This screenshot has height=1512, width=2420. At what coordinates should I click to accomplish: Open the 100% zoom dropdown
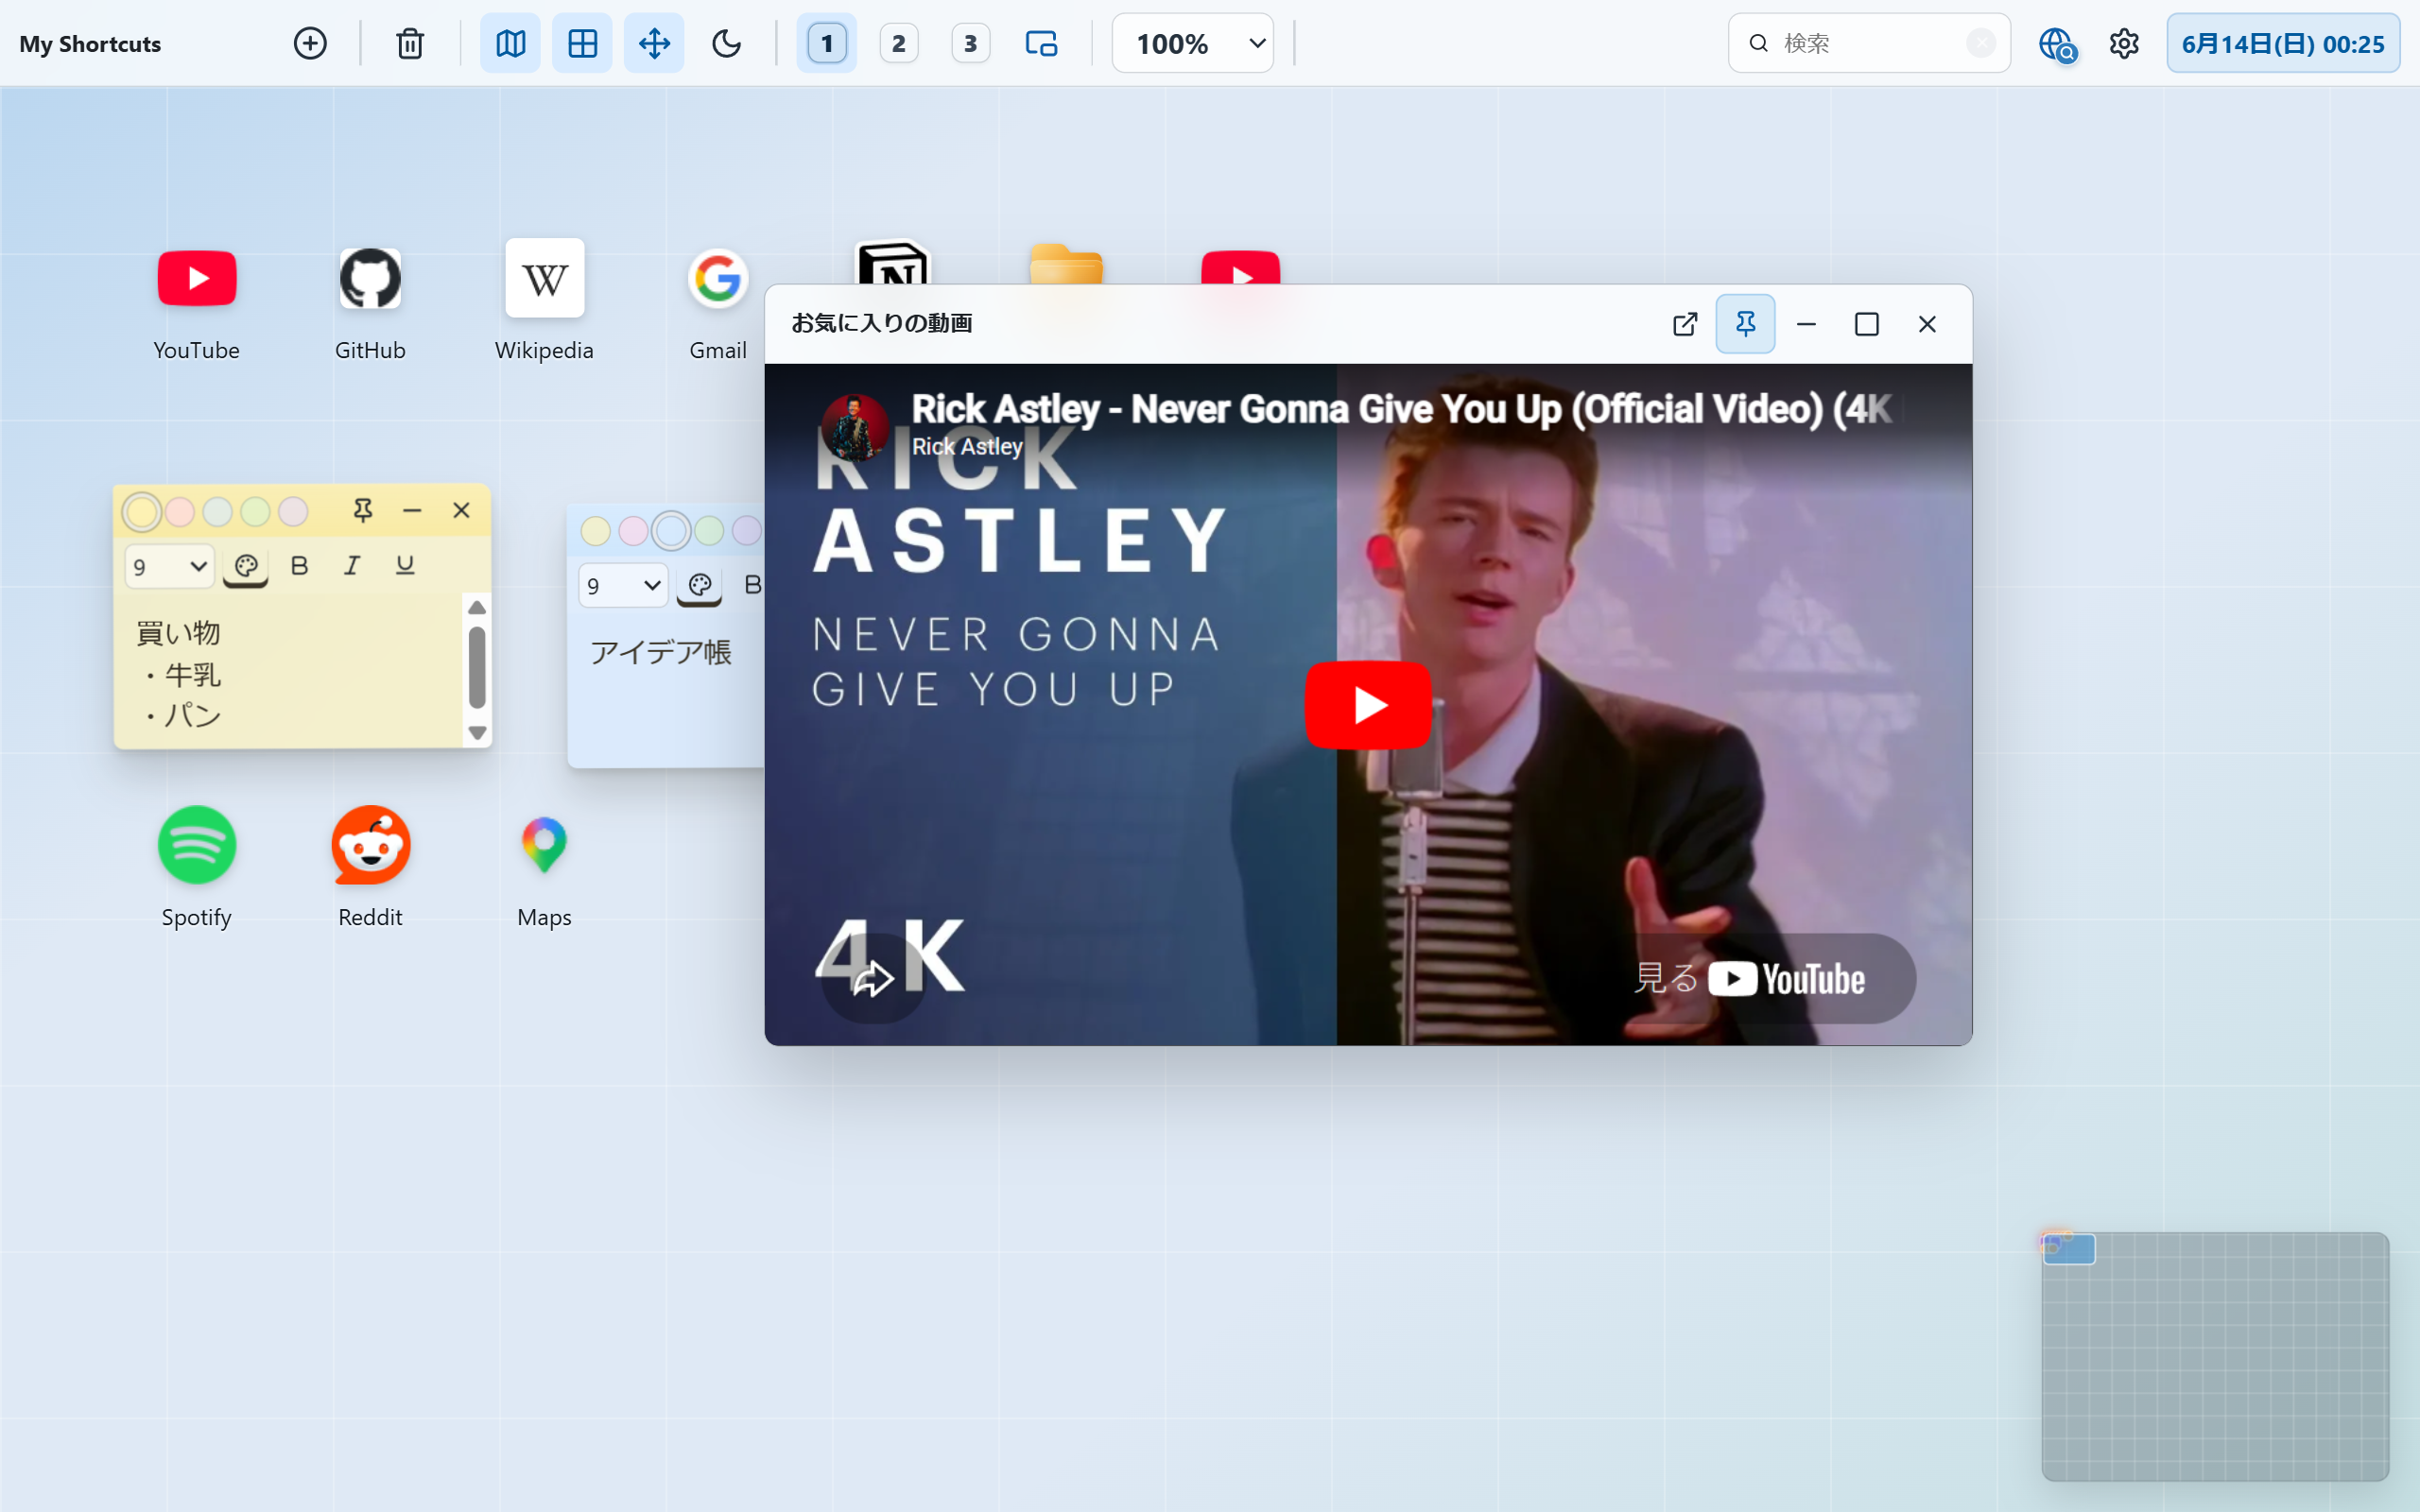(x=1193, y=43)
